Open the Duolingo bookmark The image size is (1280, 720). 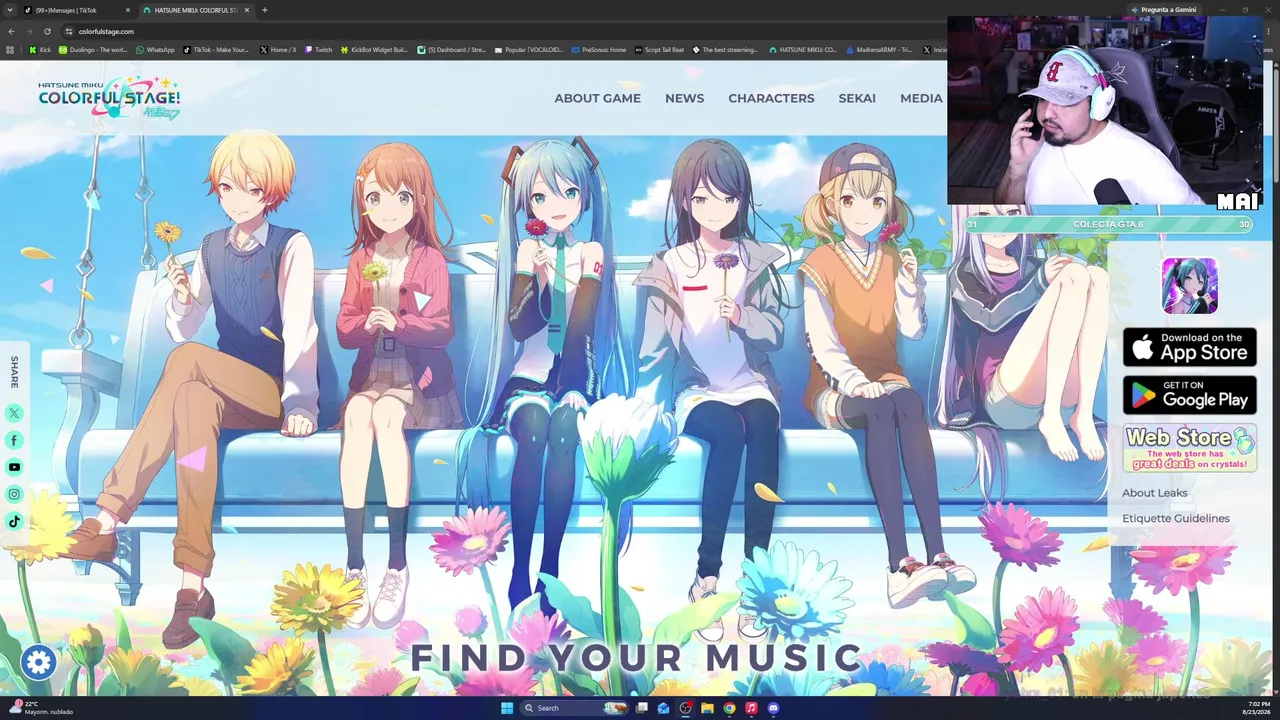[x=93, y=49]
